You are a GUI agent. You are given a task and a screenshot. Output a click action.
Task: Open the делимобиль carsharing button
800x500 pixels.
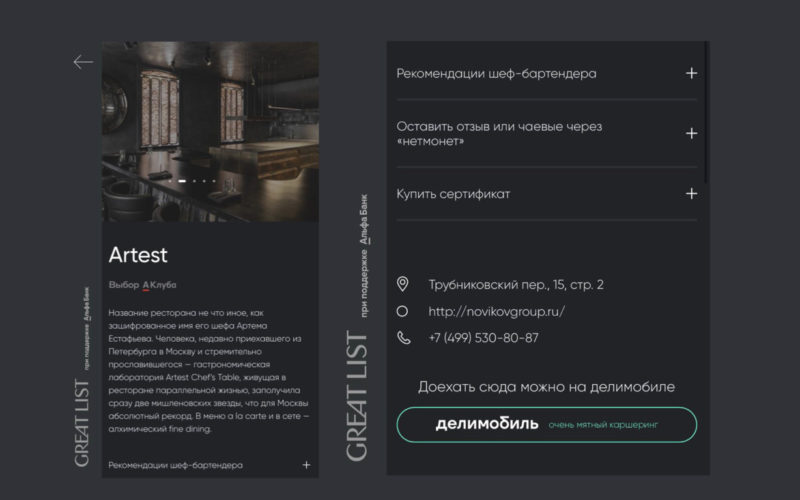click(x=546, y=424)
